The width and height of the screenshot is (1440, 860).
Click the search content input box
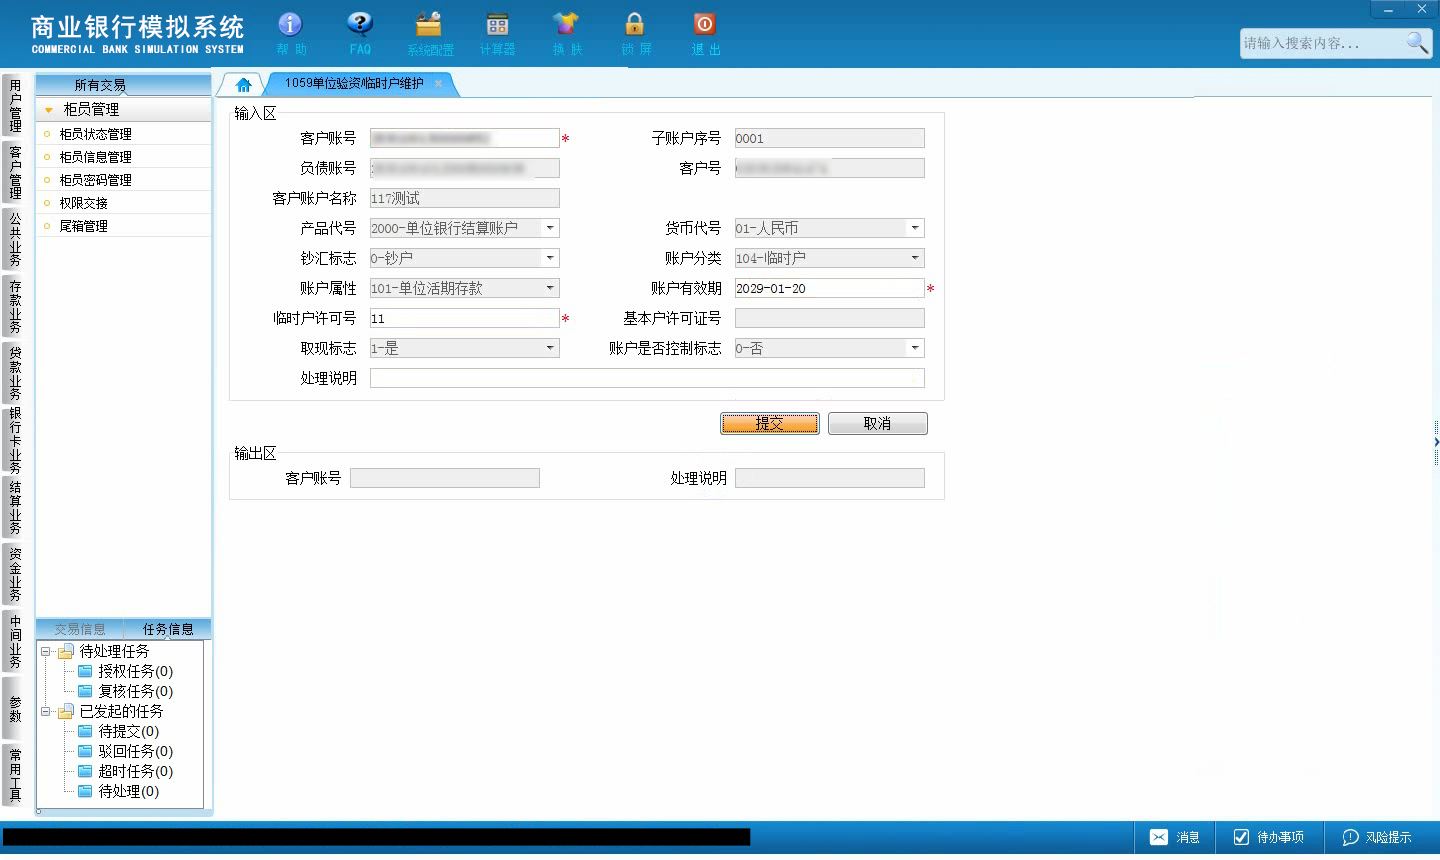1322,43
